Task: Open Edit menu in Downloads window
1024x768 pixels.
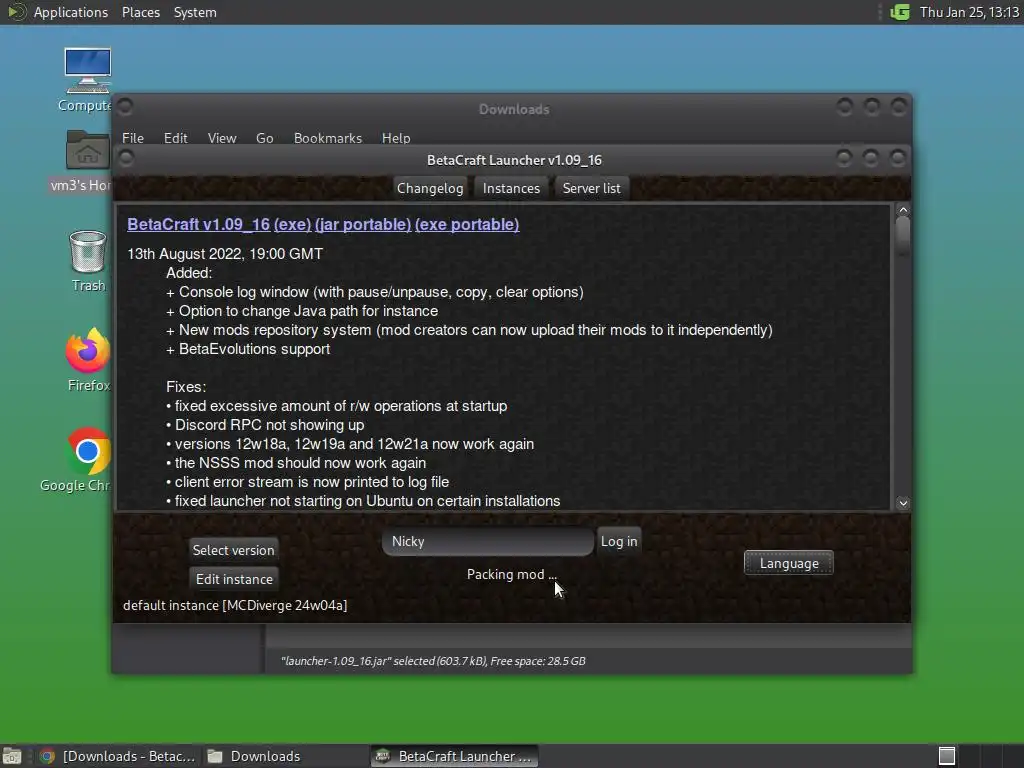Action: [x=175, y=138]
